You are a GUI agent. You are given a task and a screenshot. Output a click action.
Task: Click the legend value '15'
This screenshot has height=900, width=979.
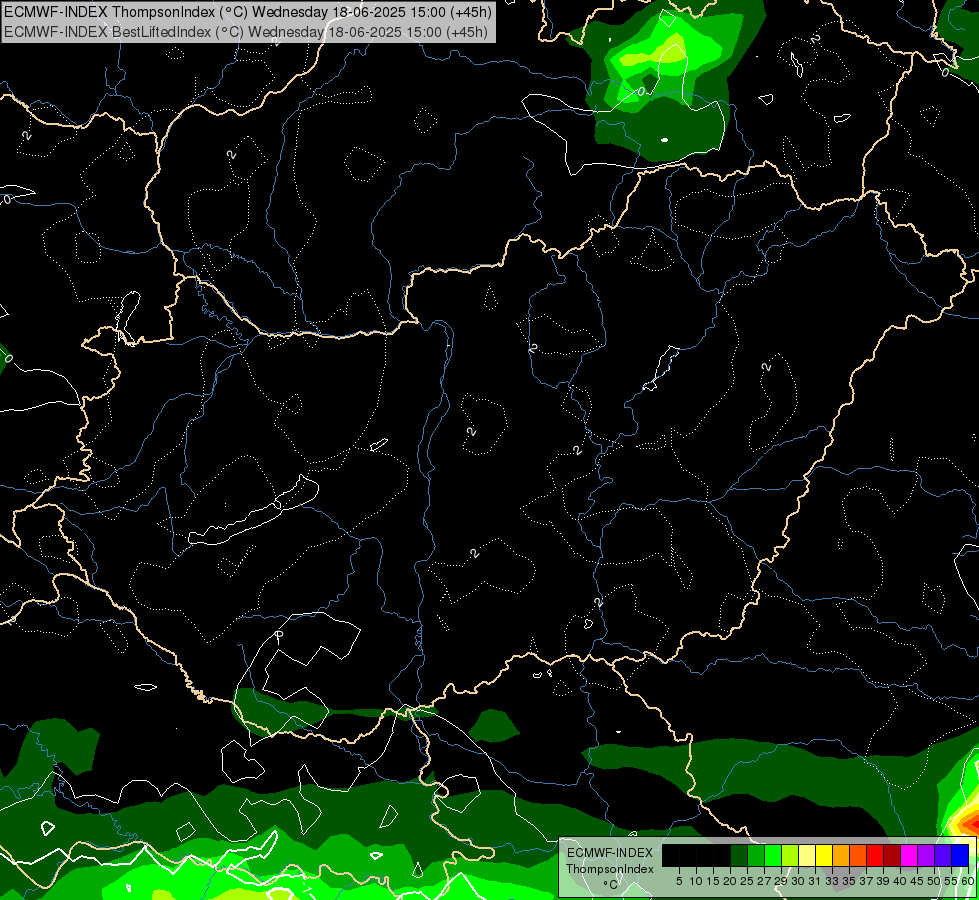click(713, 881)
